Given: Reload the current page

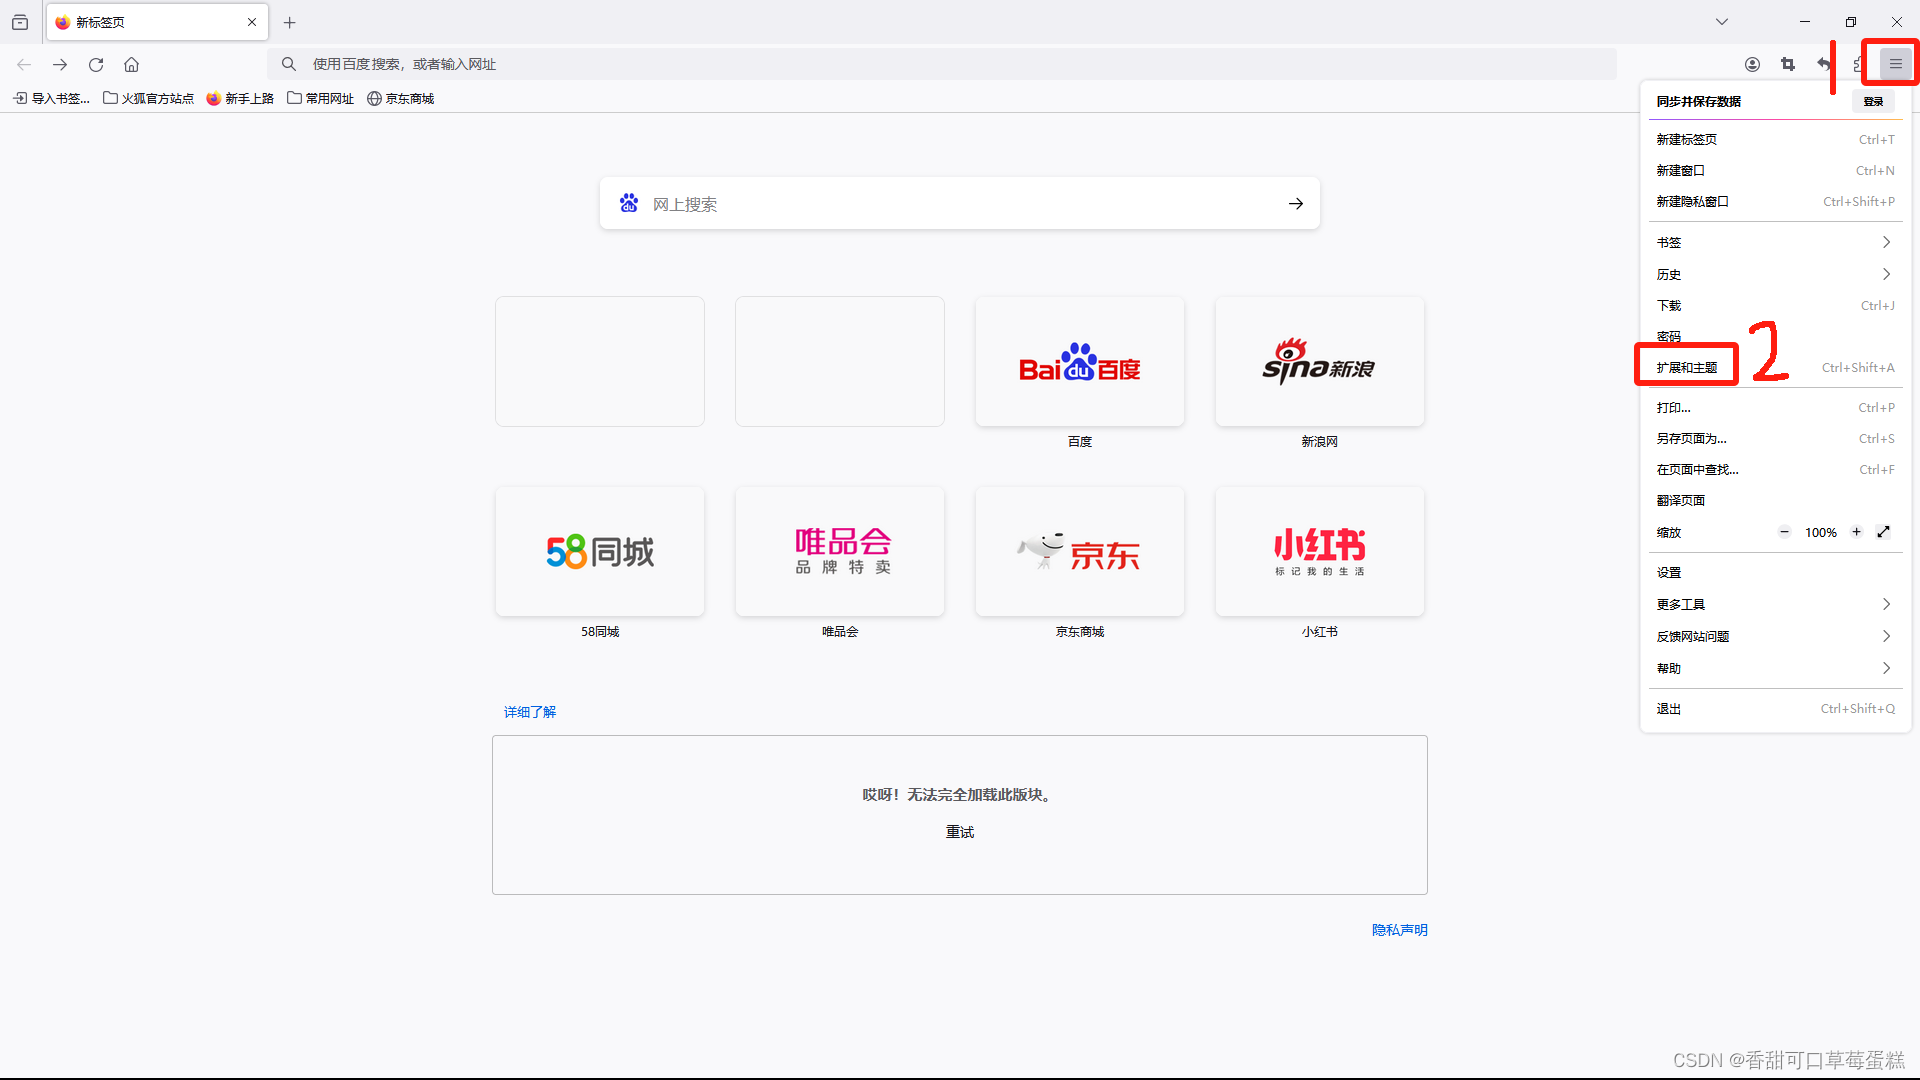Looking at the screenshot, I should point(96,64).
